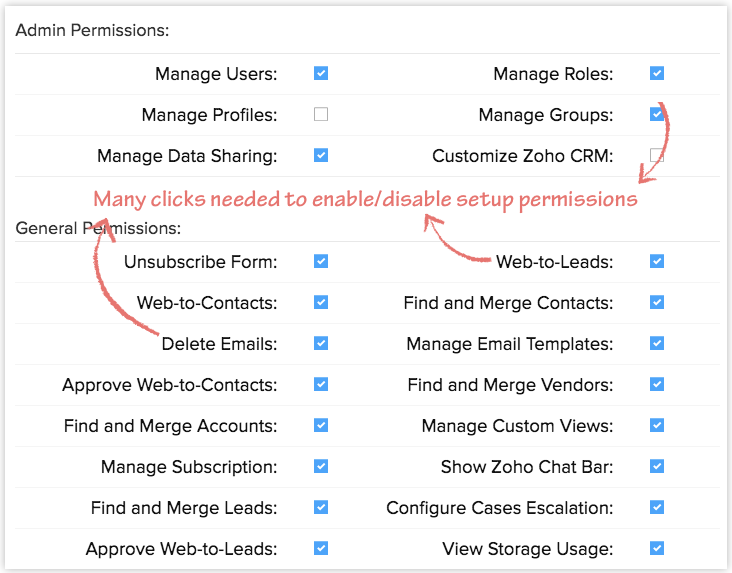Screen dimensions: 732x573
Task: Uncheck Find and Merge Contacts
Action: point(657,302)
